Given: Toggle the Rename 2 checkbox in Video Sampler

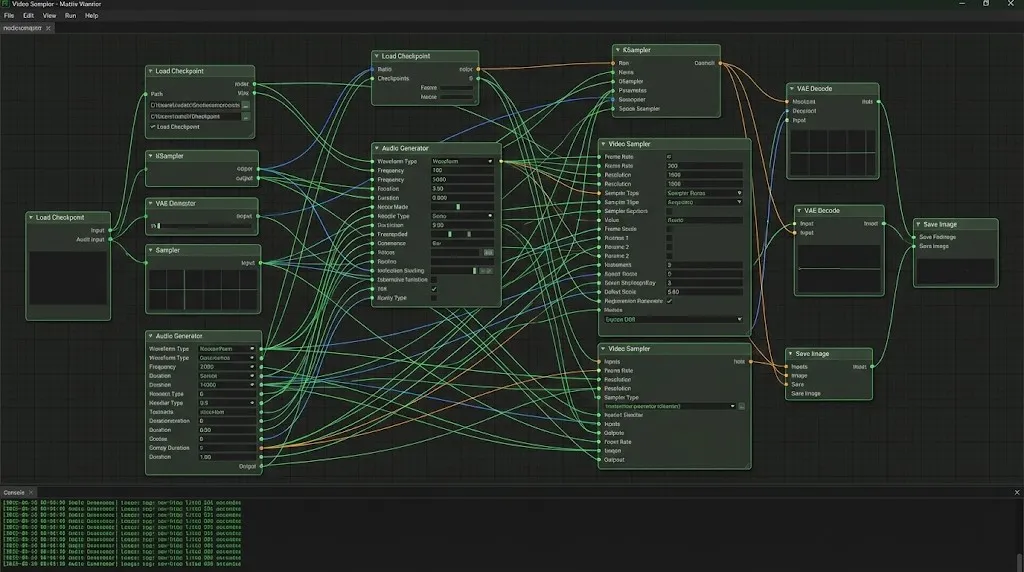Looking at the screenshot, I should tap(669, 247).
